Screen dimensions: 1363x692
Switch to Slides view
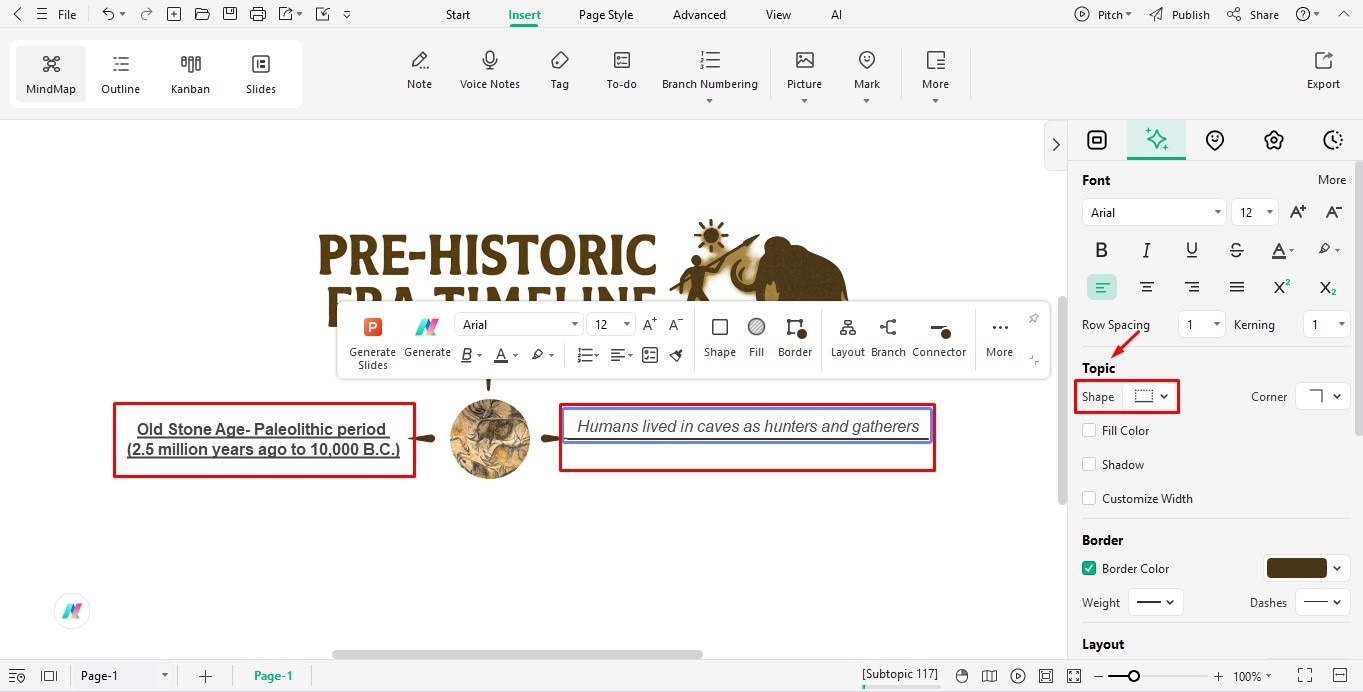pyautogui.click(x=261, y=74)
